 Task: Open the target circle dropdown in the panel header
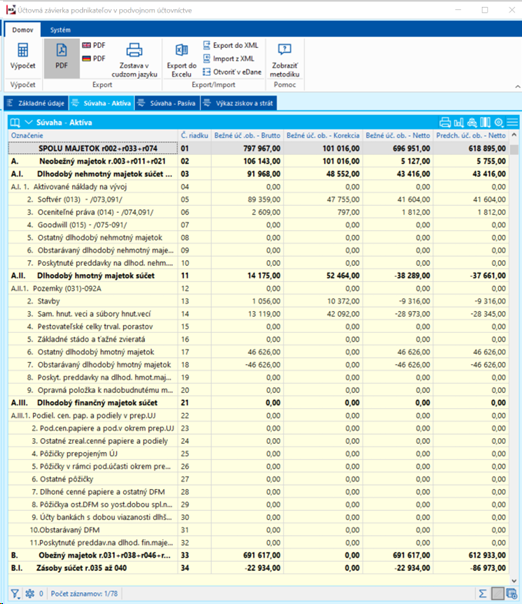point(499,122)
